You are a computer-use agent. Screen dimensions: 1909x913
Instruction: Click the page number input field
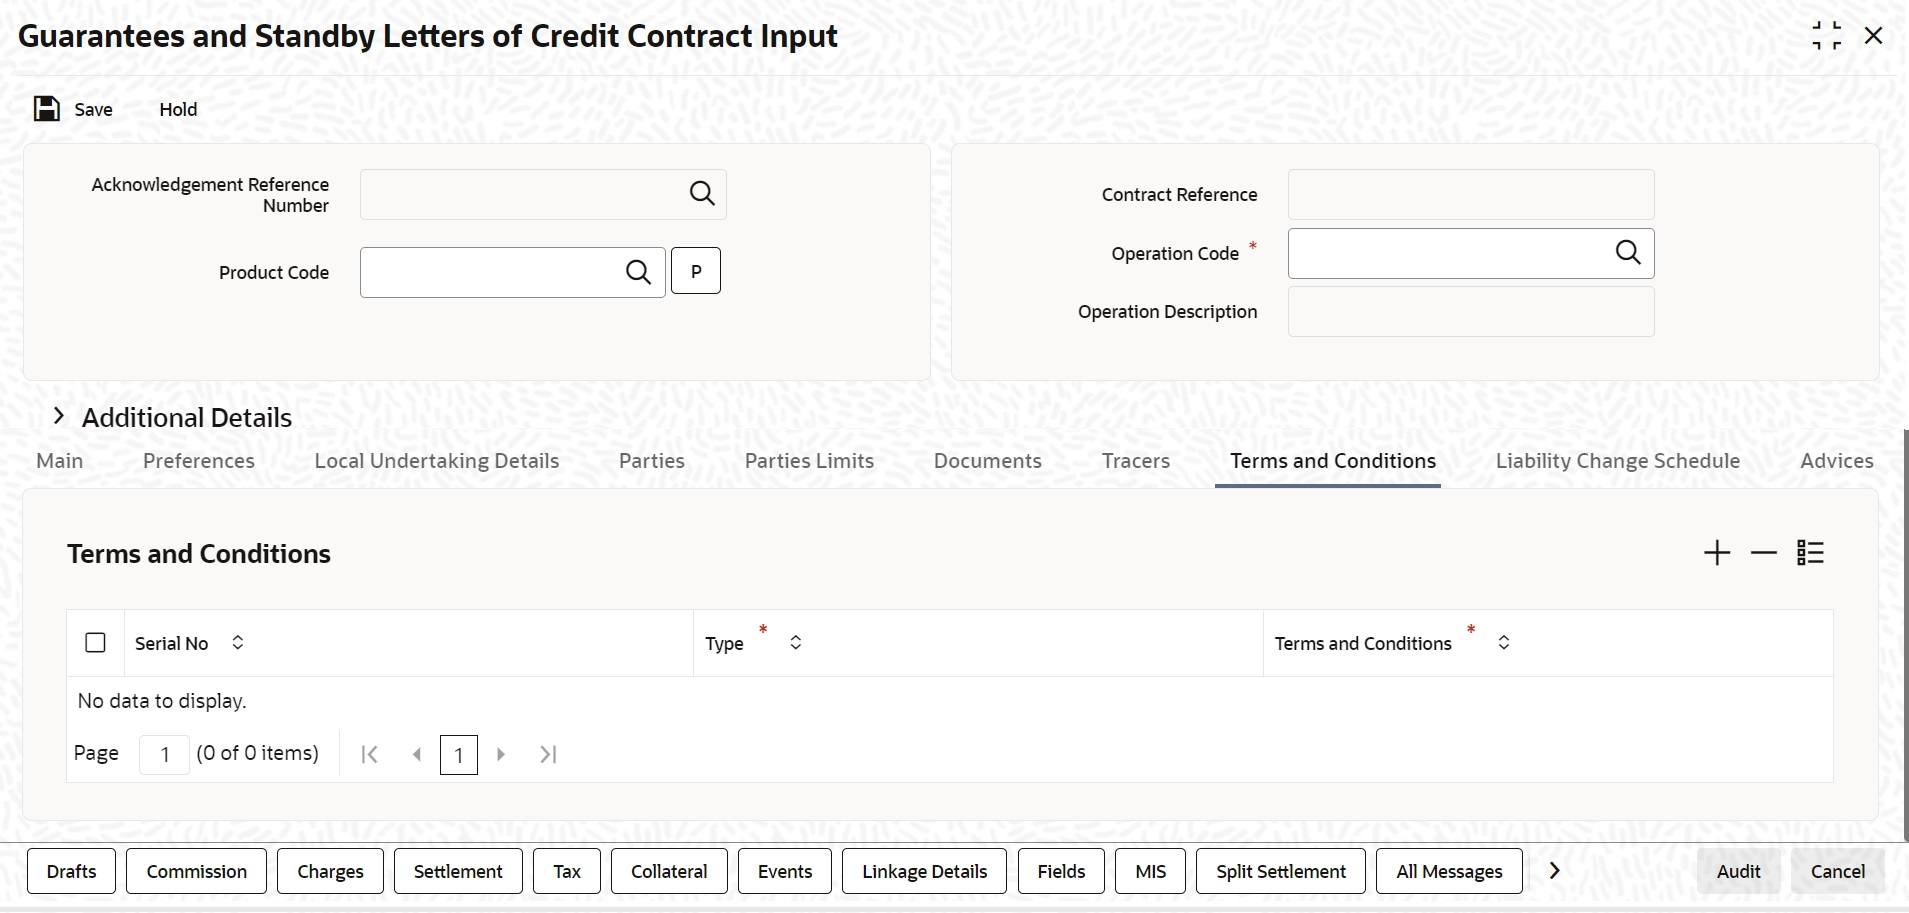[165, 754]
